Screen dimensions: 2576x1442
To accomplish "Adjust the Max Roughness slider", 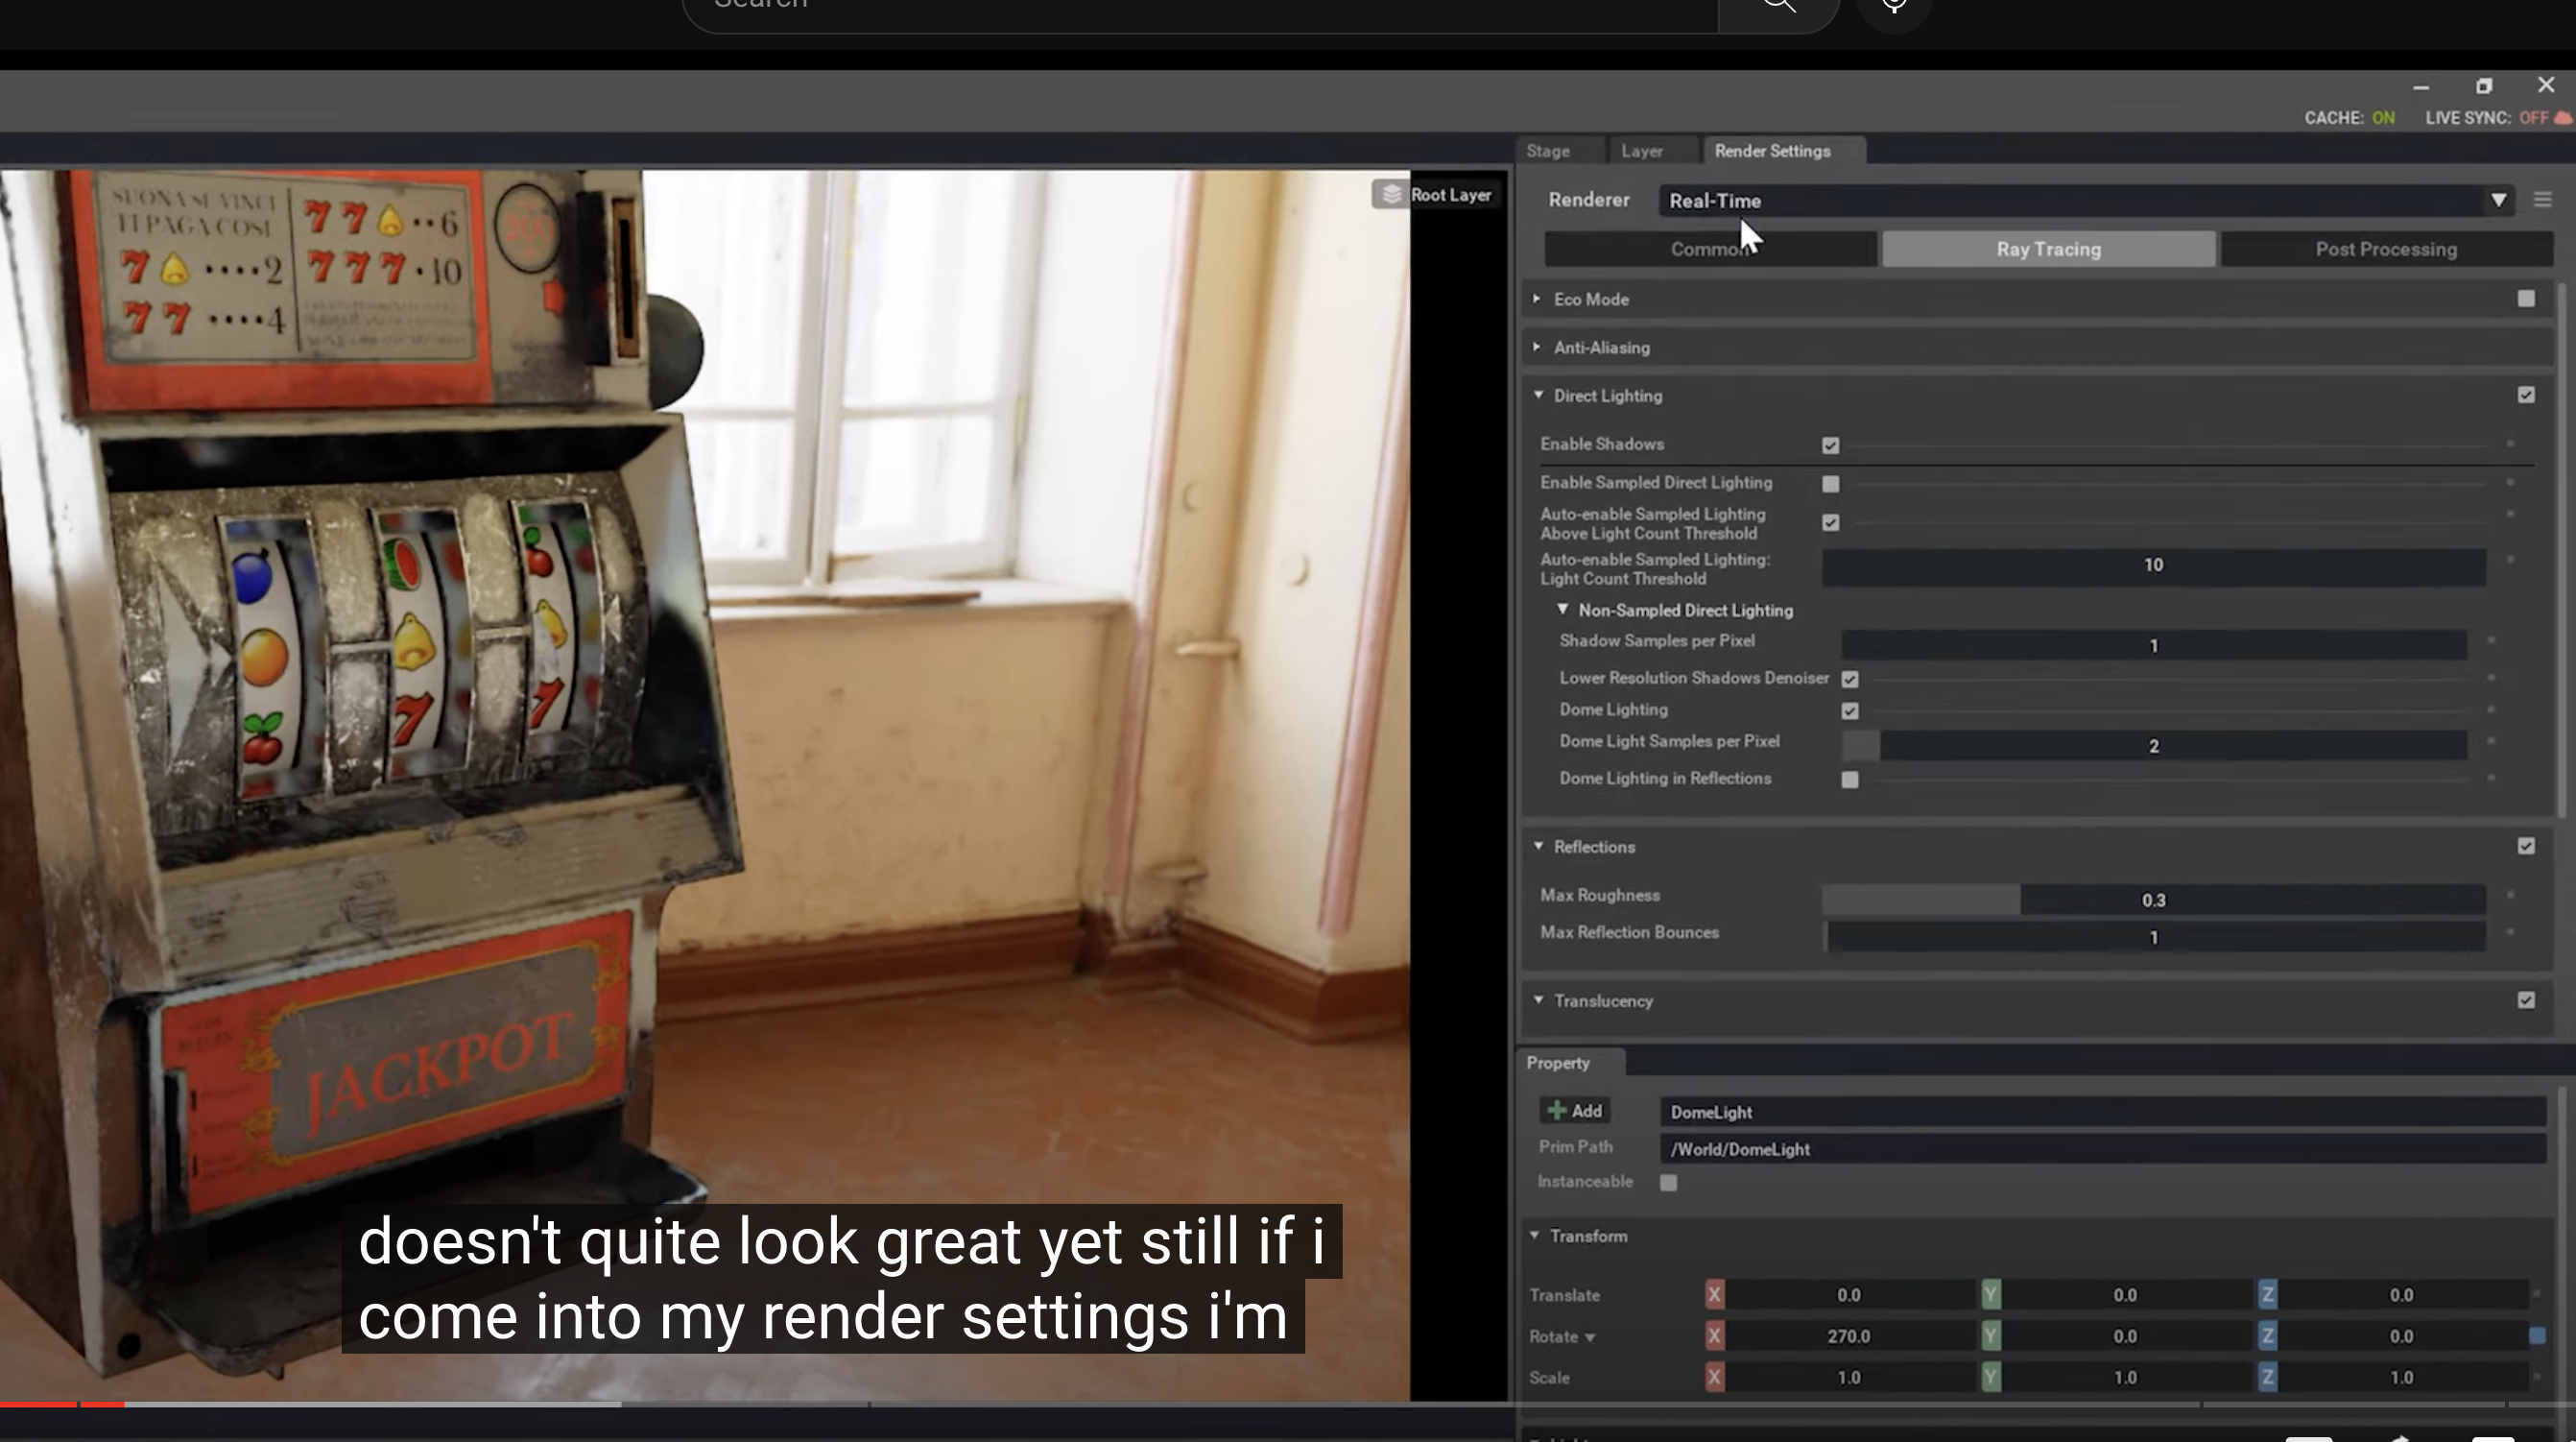I will (x=2152, y=900).
